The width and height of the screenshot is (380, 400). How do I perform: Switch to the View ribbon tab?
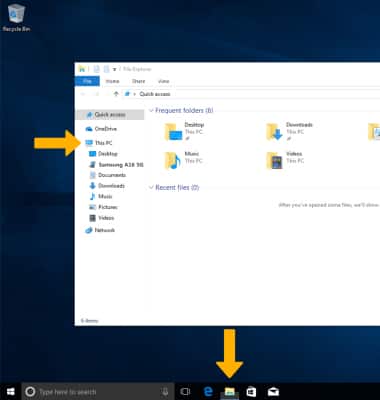pos(163,81)
